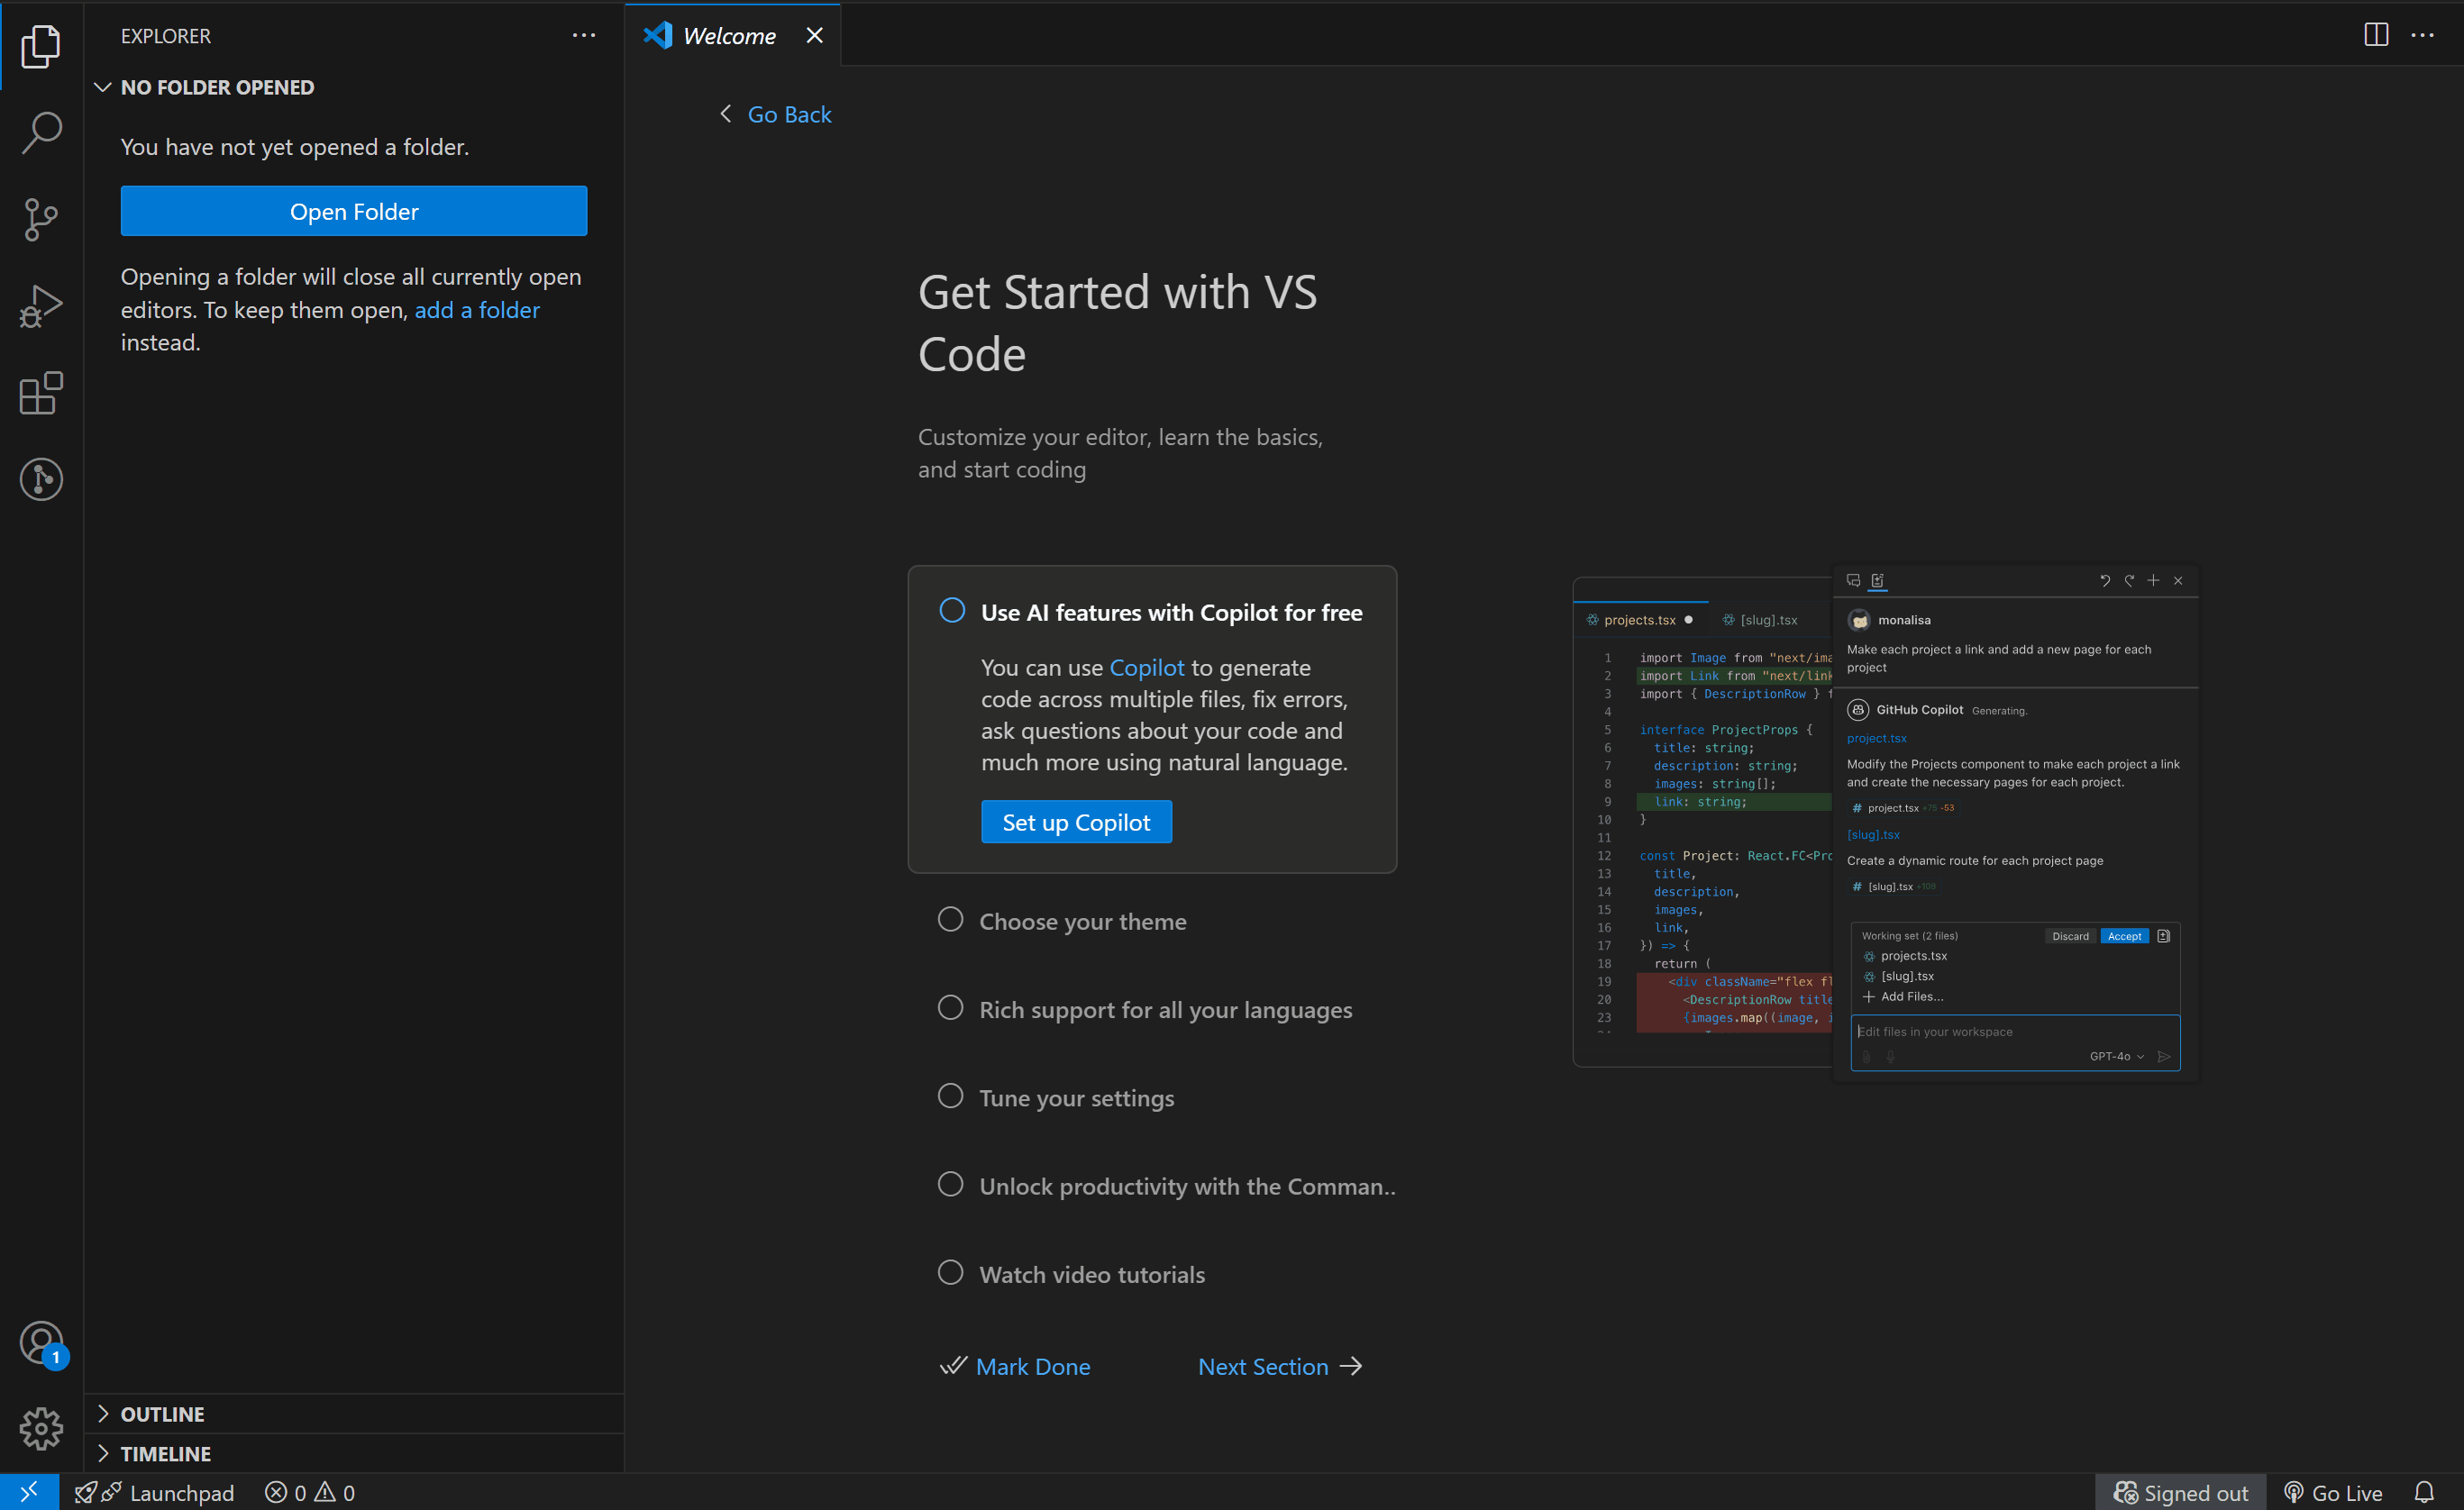Open editor more actions ellipsis
The width and height of the screenshot is (2464, 1510).
point(2422,35)
